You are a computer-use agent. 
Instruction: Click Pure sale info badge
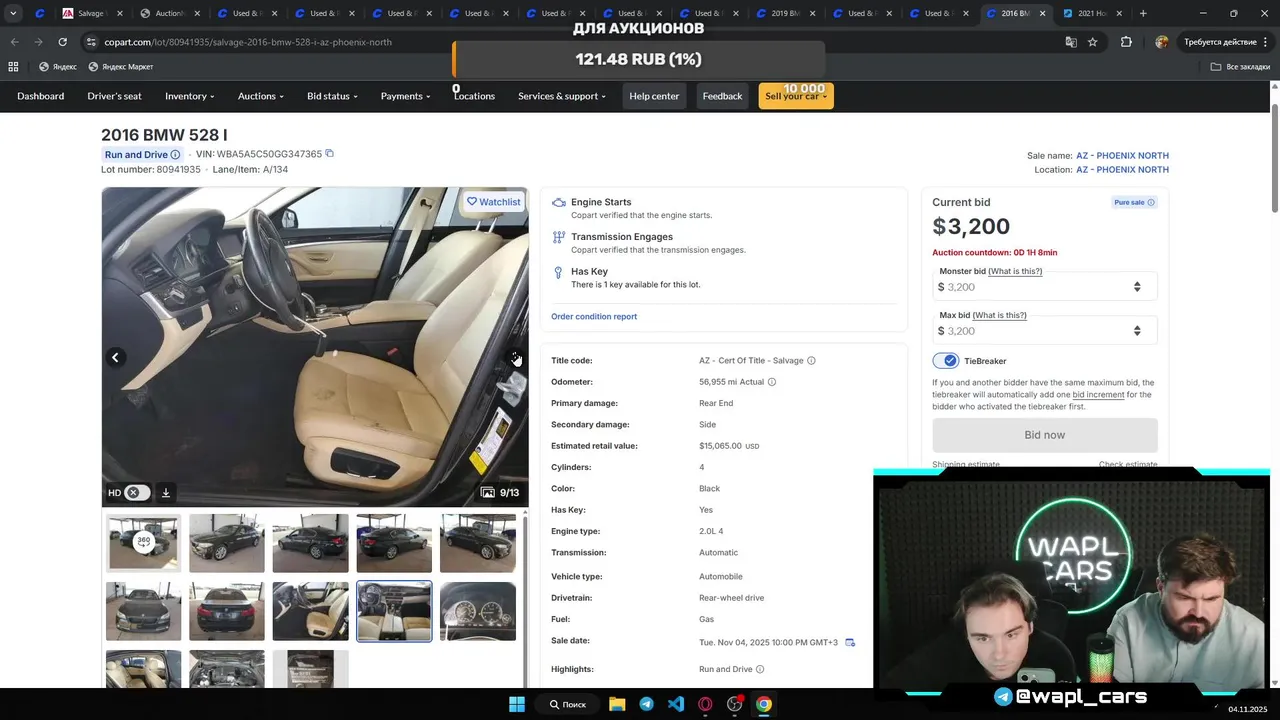tap(1134, 203)
